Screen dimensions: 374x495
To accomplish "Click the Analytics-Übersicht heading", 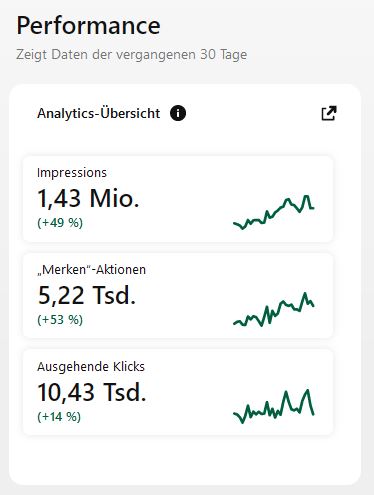I will 99,113.
